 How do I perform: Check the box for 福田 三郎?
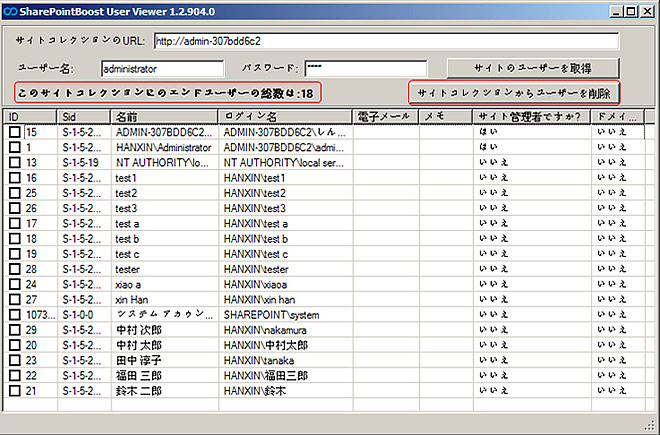[x=15, y=375]
